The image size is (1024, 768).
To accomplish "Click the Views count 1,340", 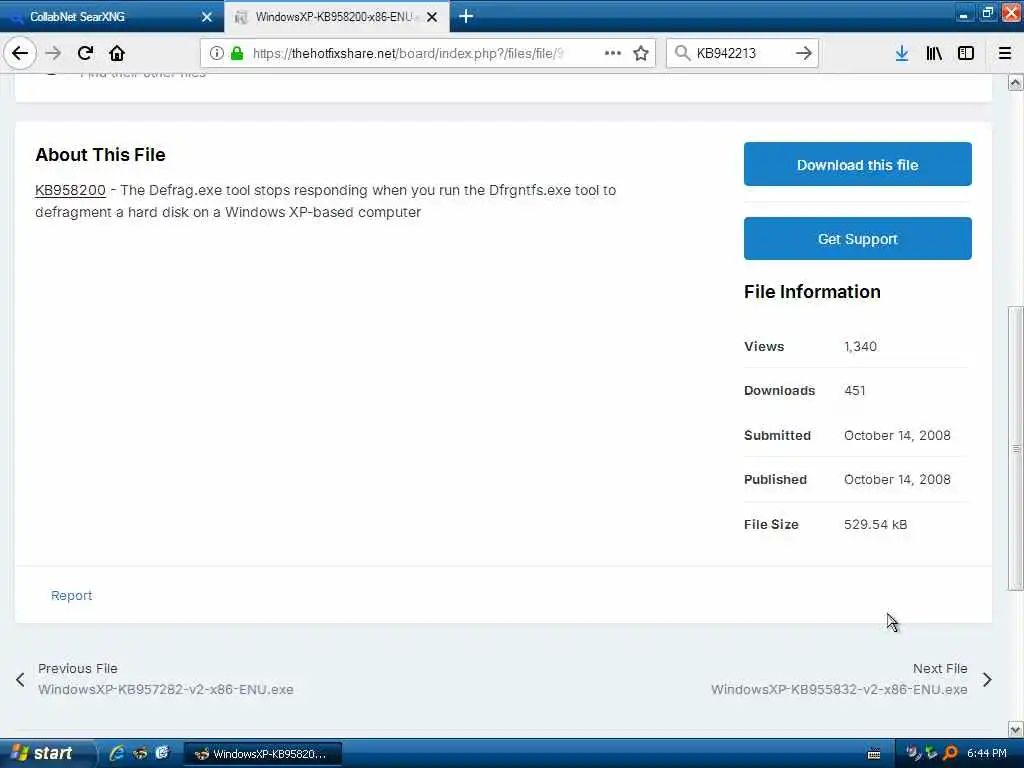I will [860, 347].
